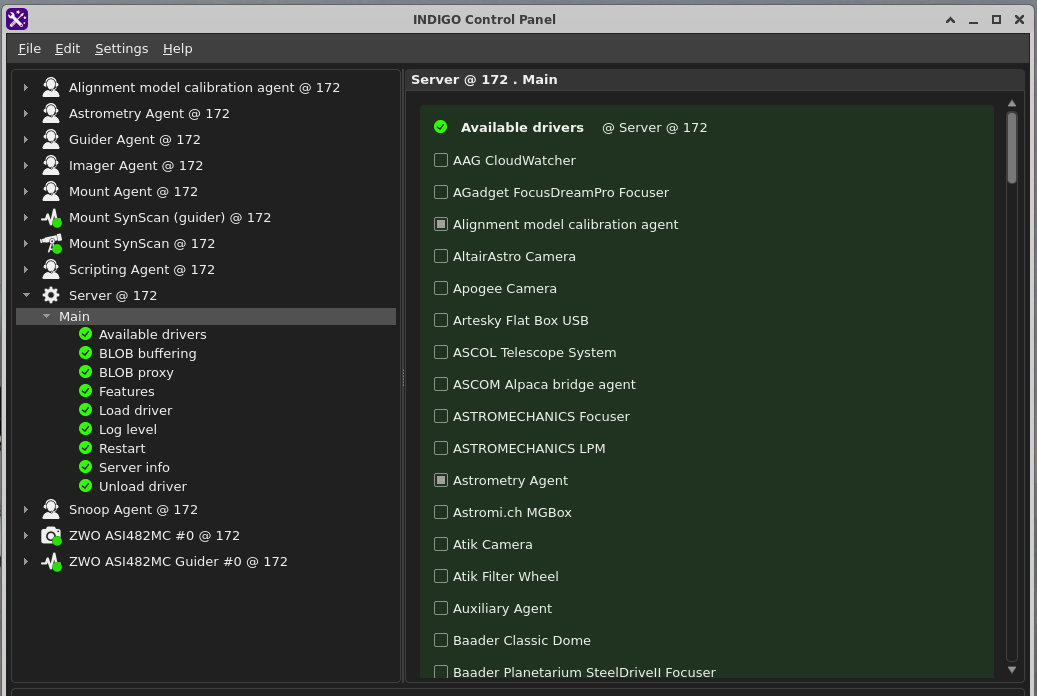
Task: Click the waveform icon beside ZWO ASI482MC Guider #0
Action: coord(51,561)
